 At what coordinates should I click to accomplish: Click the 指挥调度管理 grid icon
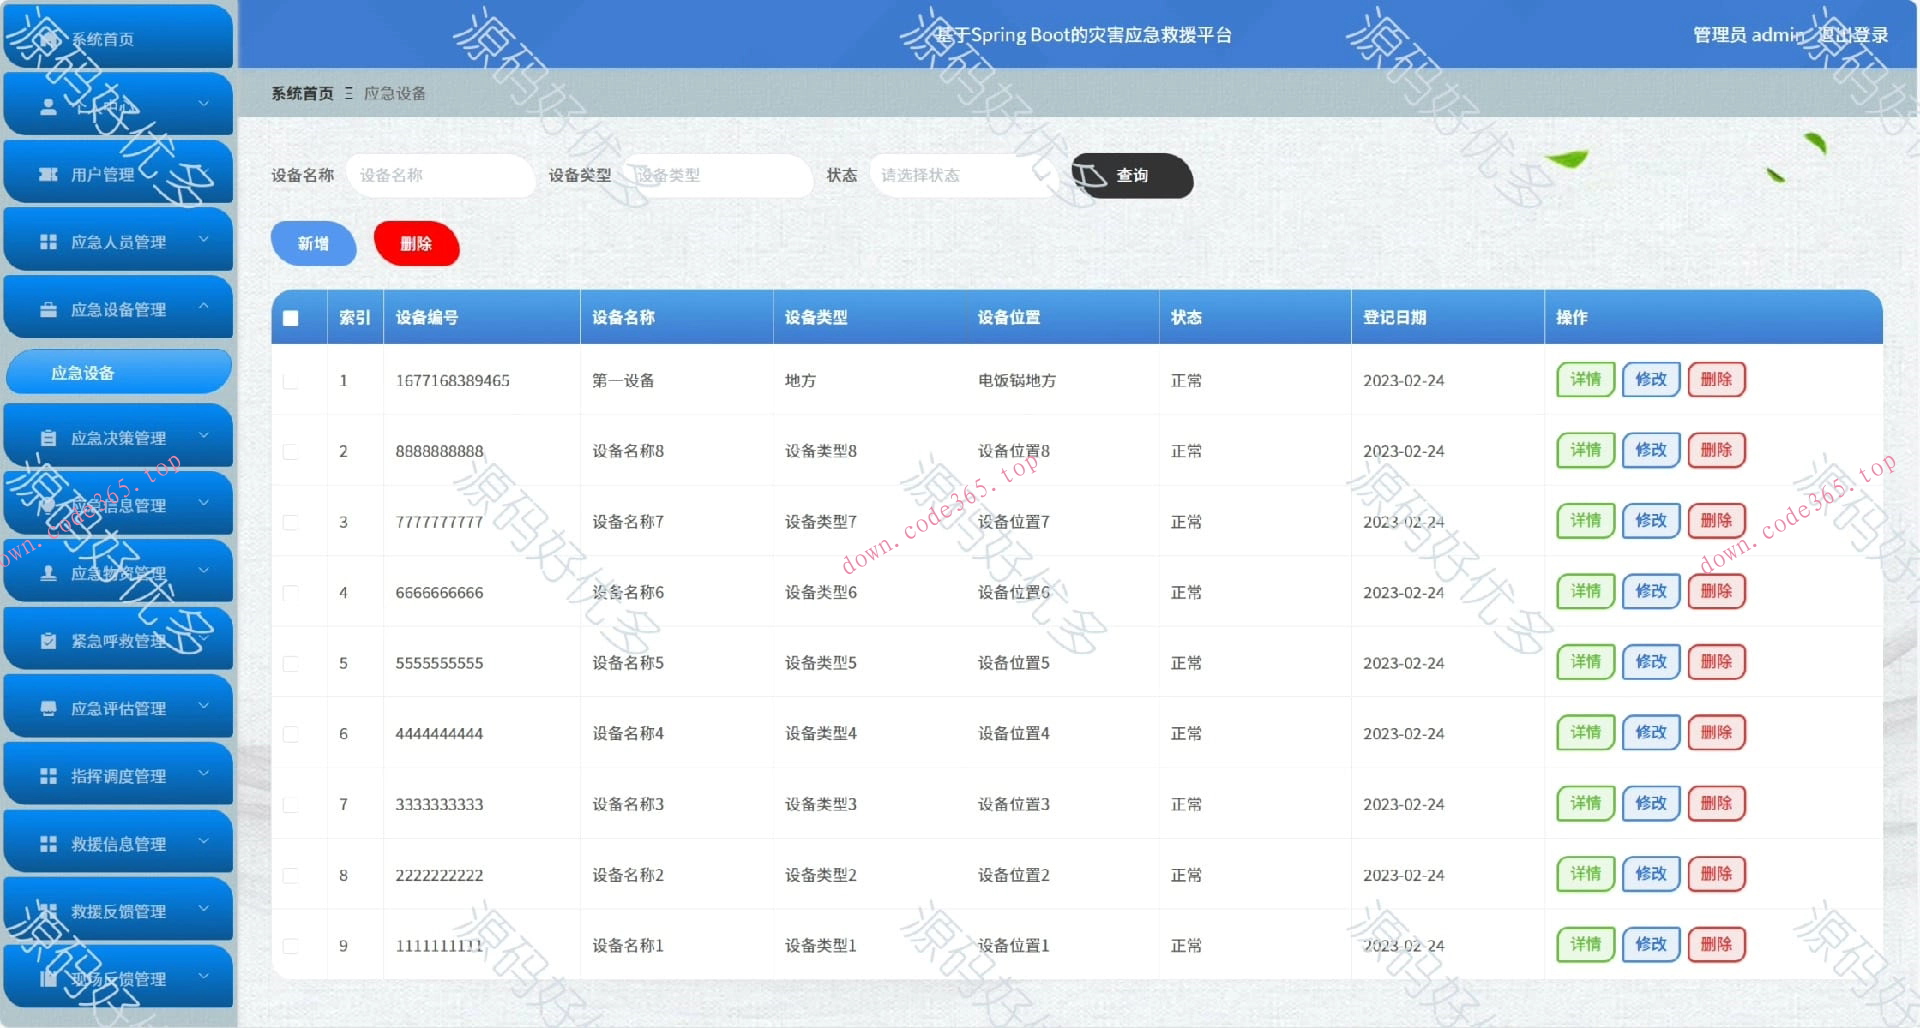point(47,775)
